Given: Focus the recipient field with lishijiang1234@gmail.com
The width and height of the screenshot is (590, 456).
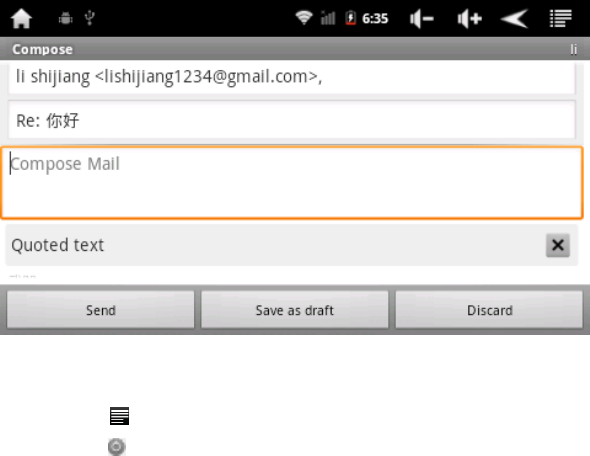Looking at the screenshot, I should click(292, 78).
